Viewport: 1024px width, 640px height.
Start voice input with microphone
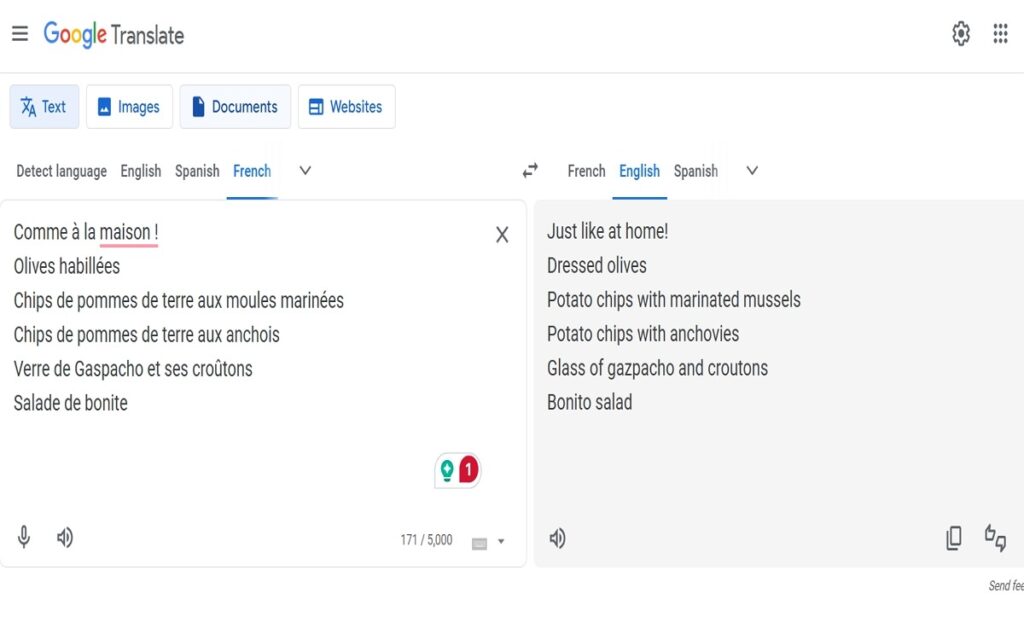coord(25,538)
